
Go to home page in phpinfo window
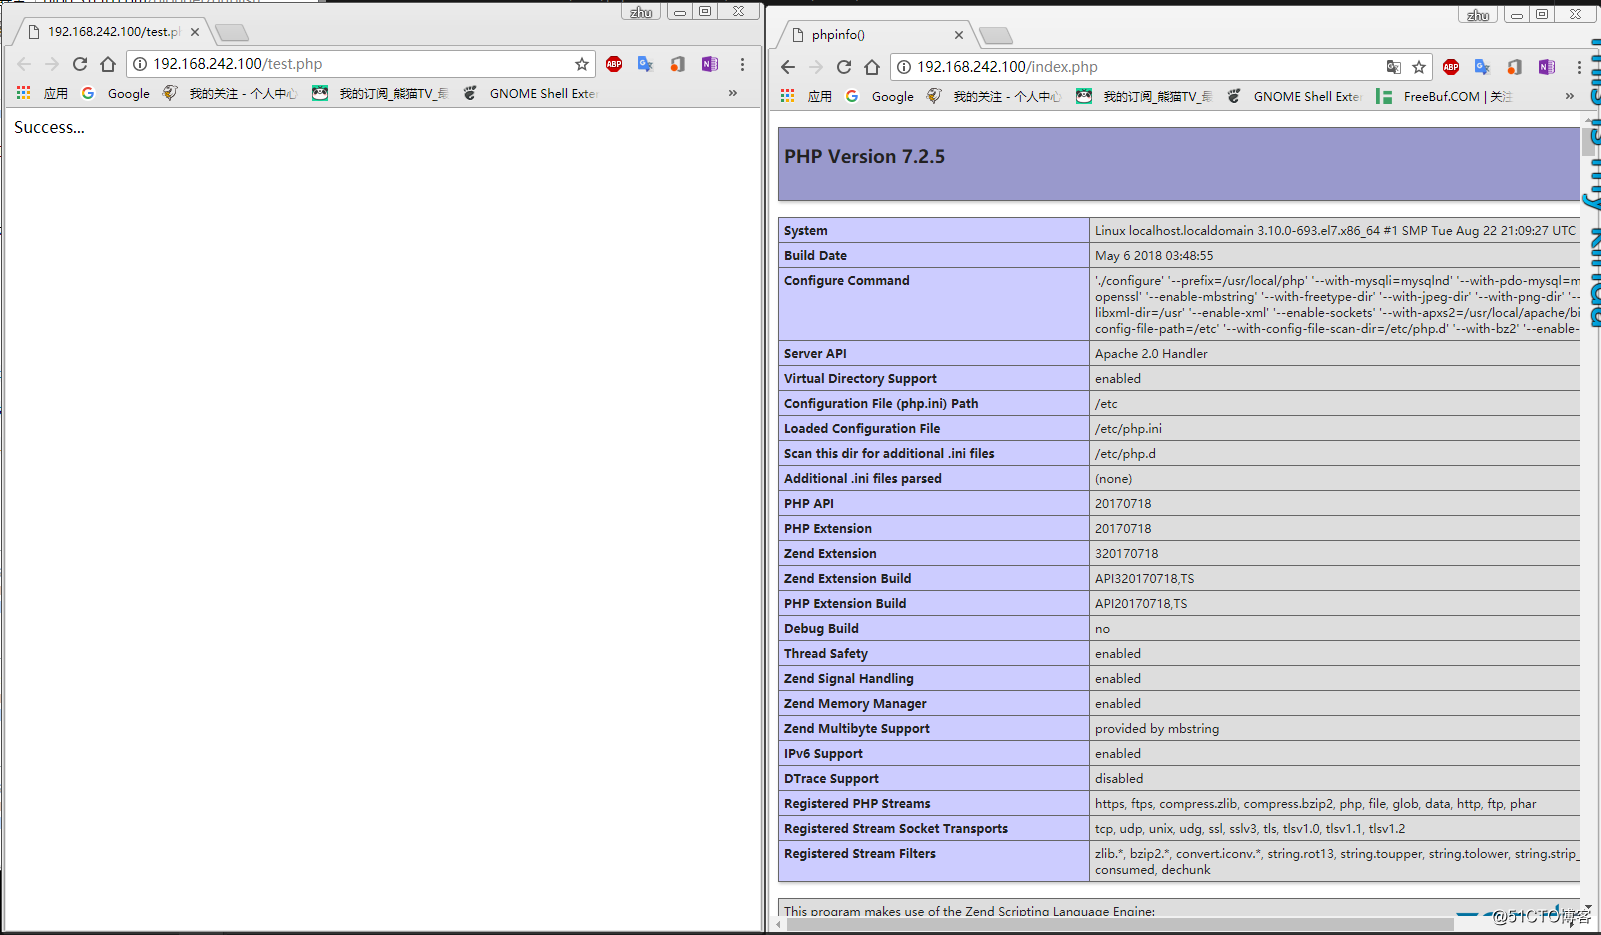[872, 67]
